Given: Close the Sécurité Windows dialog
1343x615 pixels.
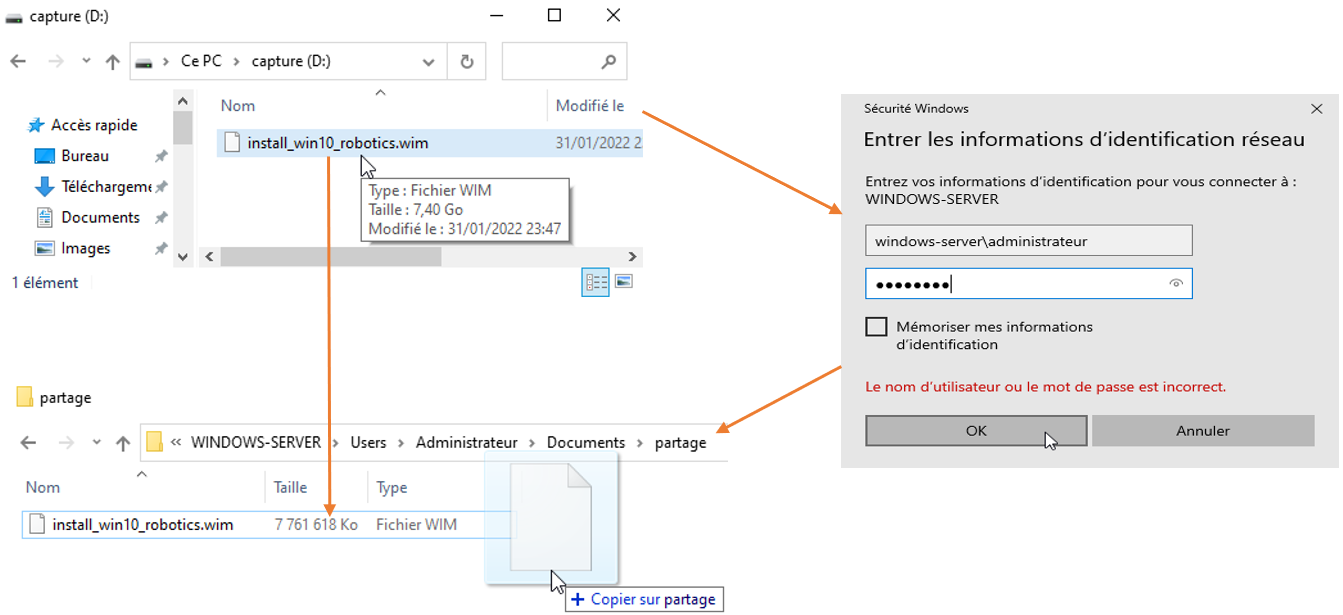Looking at the screenshot, I should point(1315,108).
